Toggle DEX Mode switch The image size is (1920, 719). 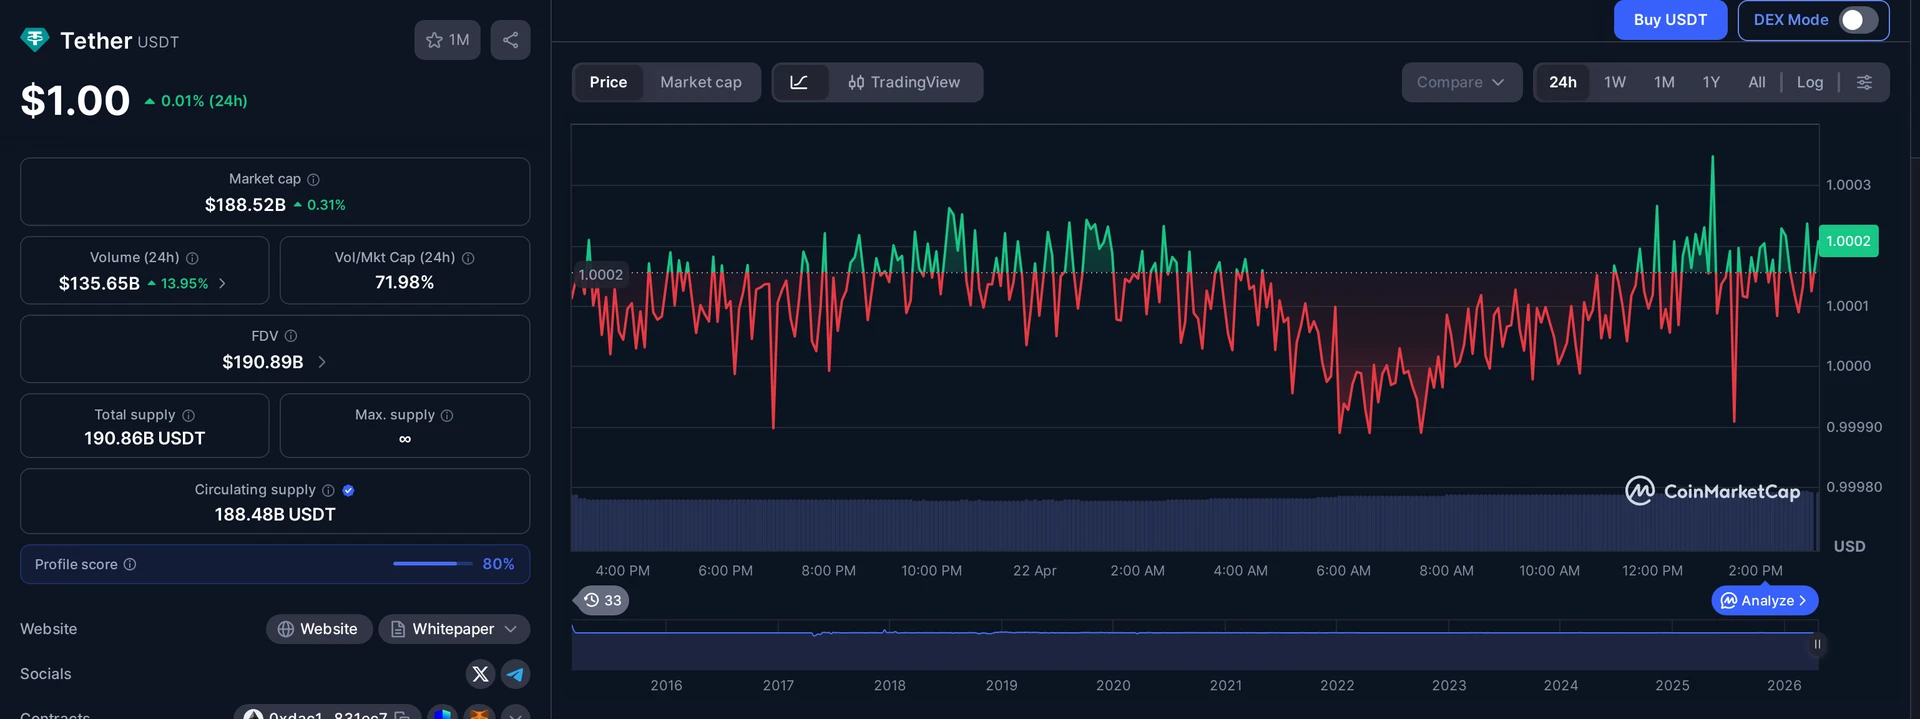[x=1858, y=20]
